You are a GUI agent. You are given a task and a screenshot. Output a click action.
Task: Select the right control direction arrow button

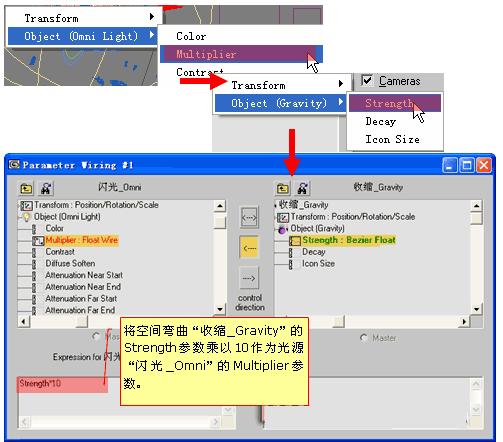point(249,278)
